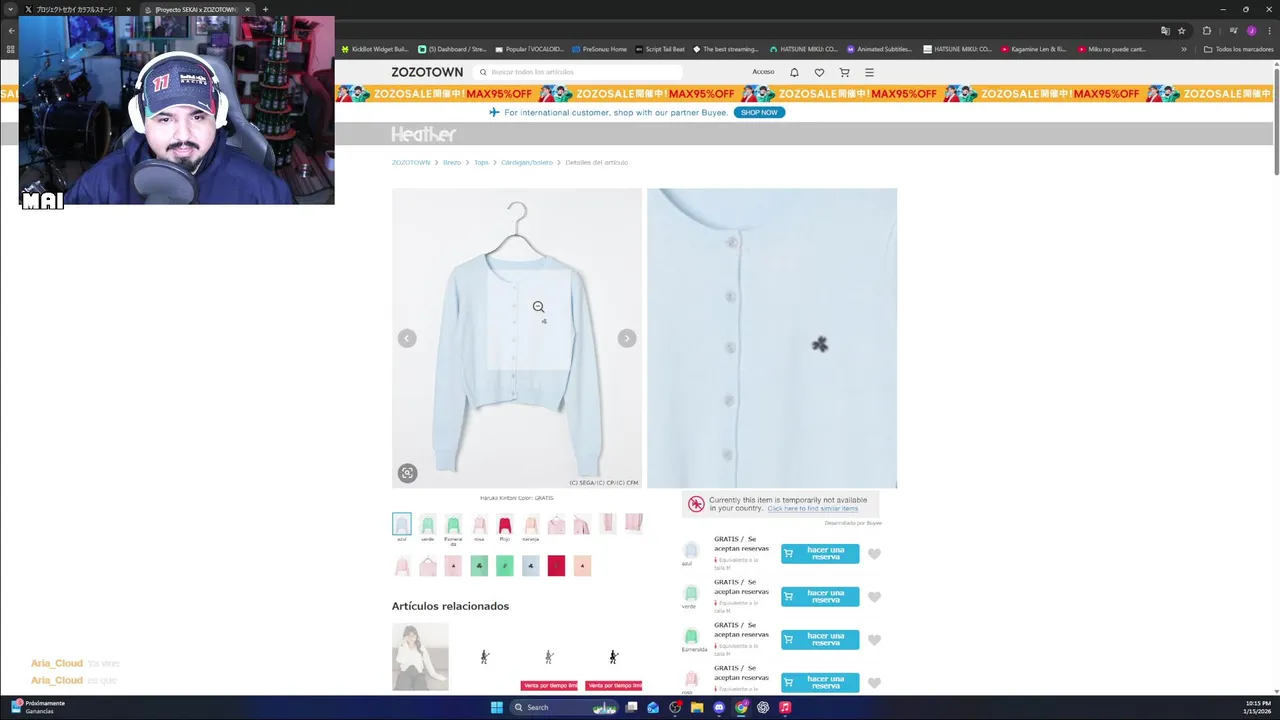Open the Chrome three-dot menu

click(1268, 30)
